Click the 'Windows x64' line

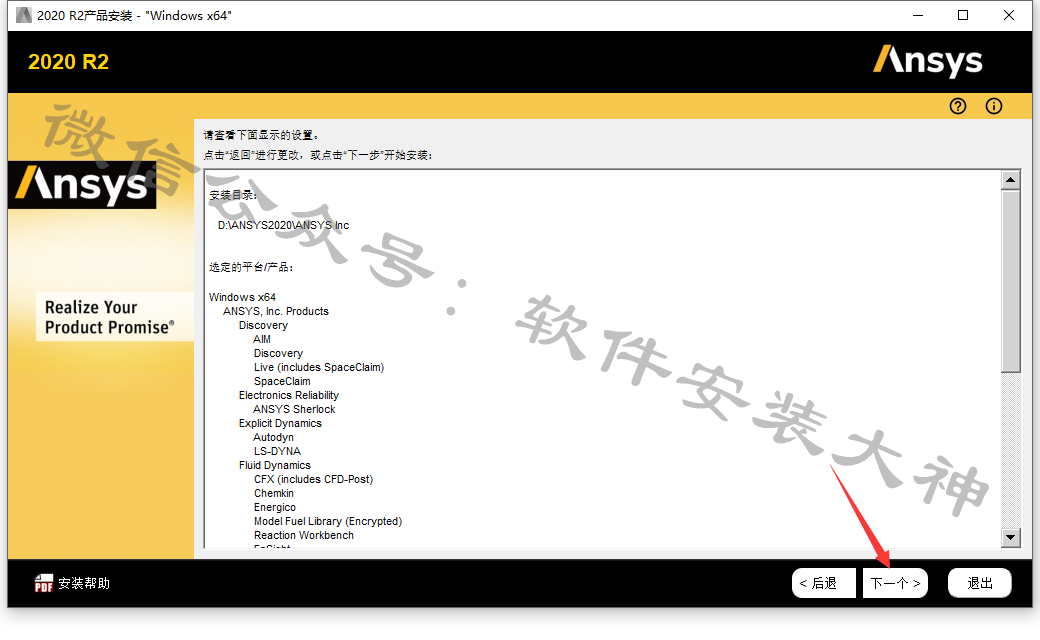point(242,297)
